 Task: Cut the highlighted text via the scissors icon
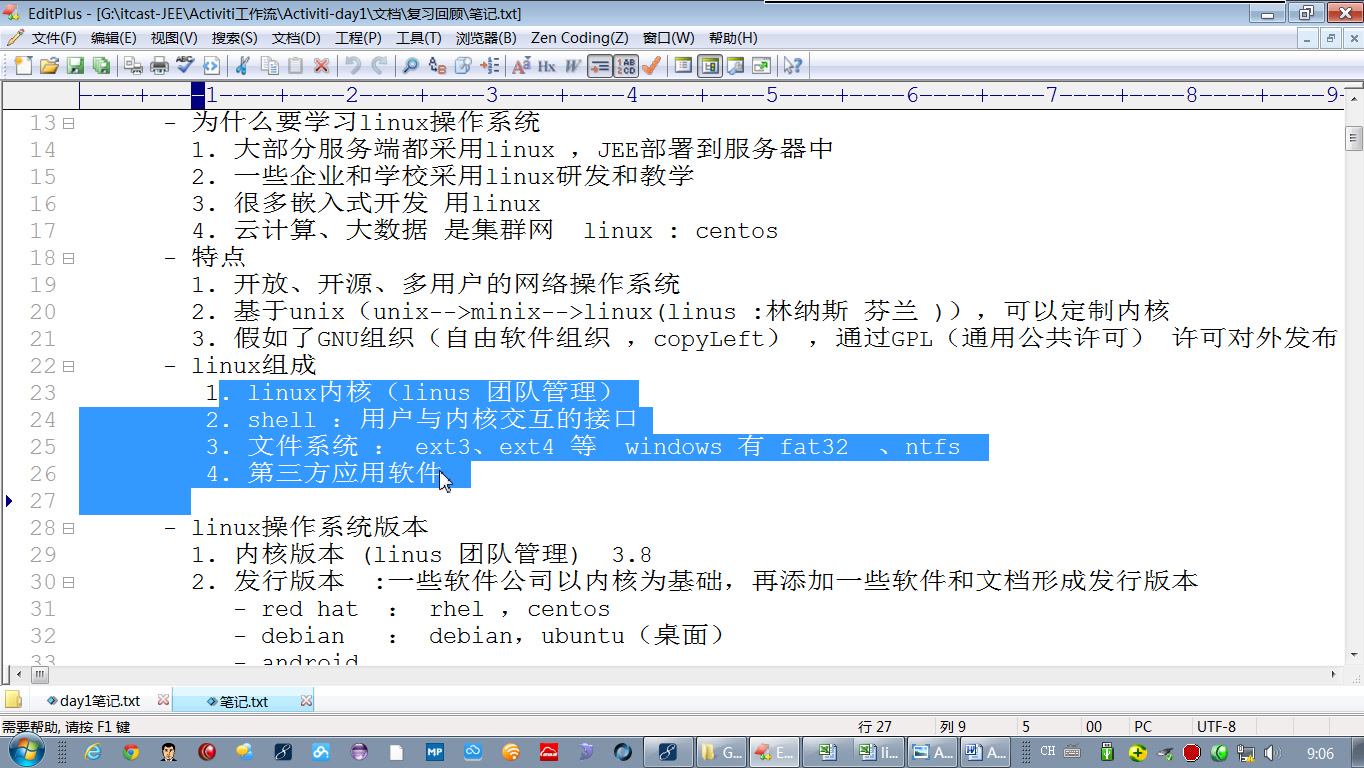242,65
